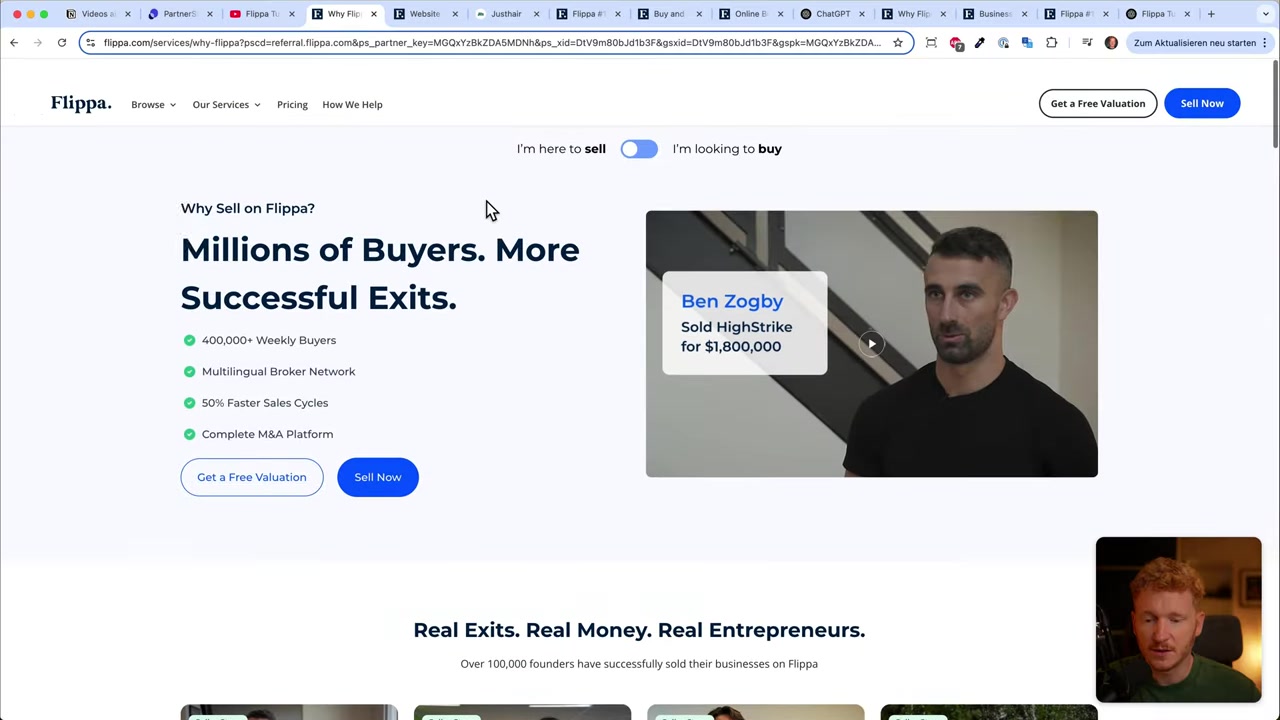Expand the Browse dropdown
Screen dimensions: 1280x720
pos(153,104)
